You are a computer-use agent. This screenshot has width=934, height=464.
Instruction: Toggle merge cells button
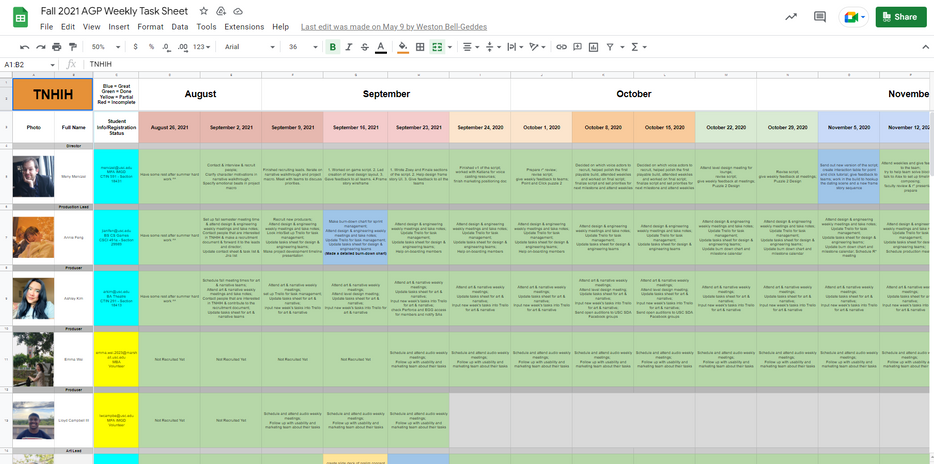tap(437, 47)
